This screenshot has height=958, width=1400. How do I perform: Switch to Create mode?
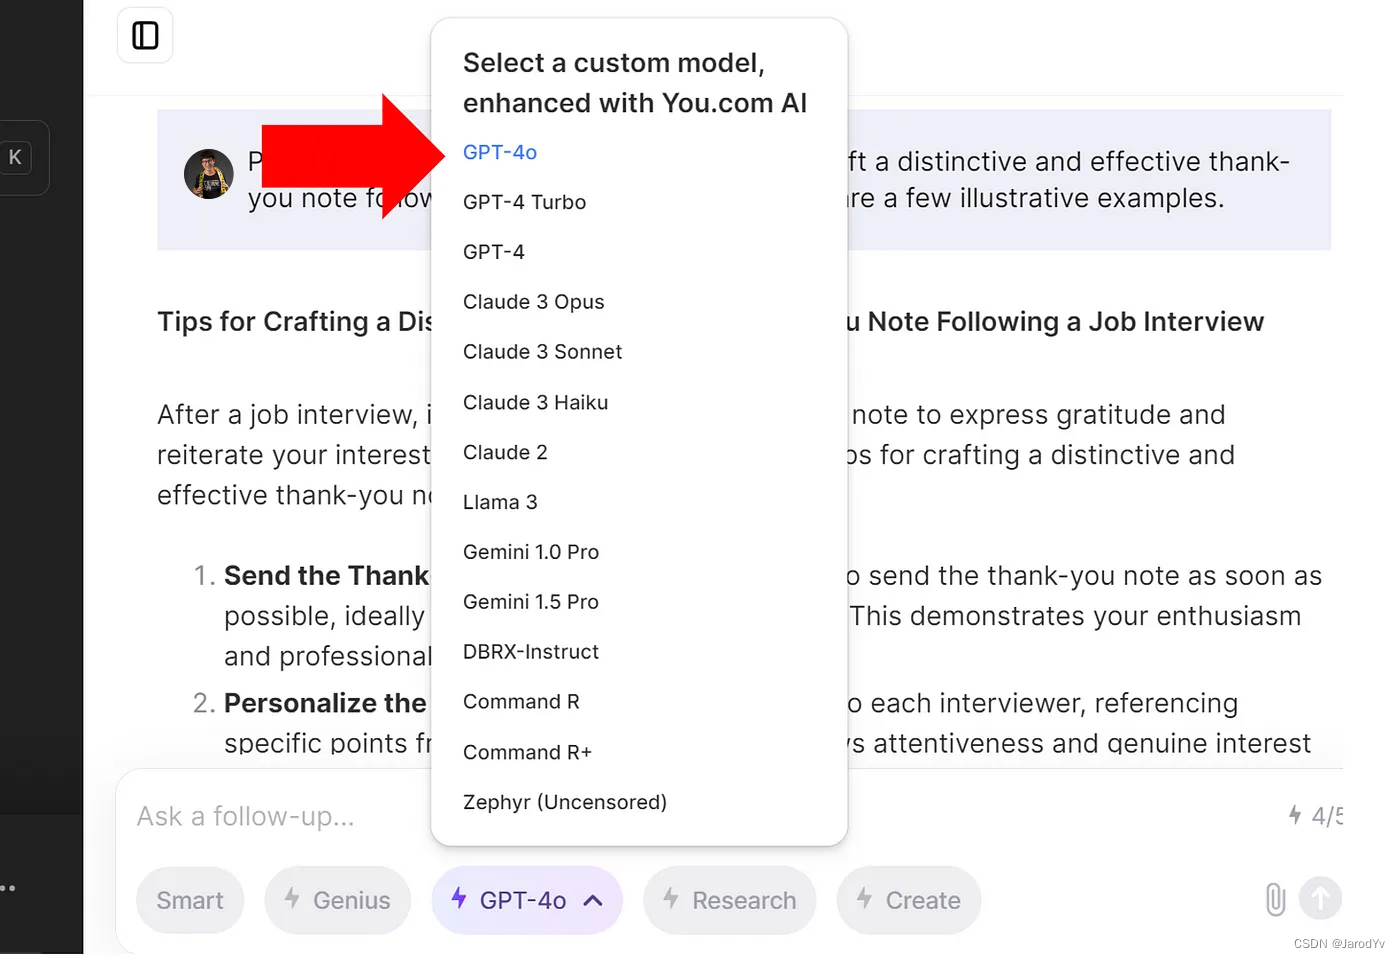tap(909, 900)
